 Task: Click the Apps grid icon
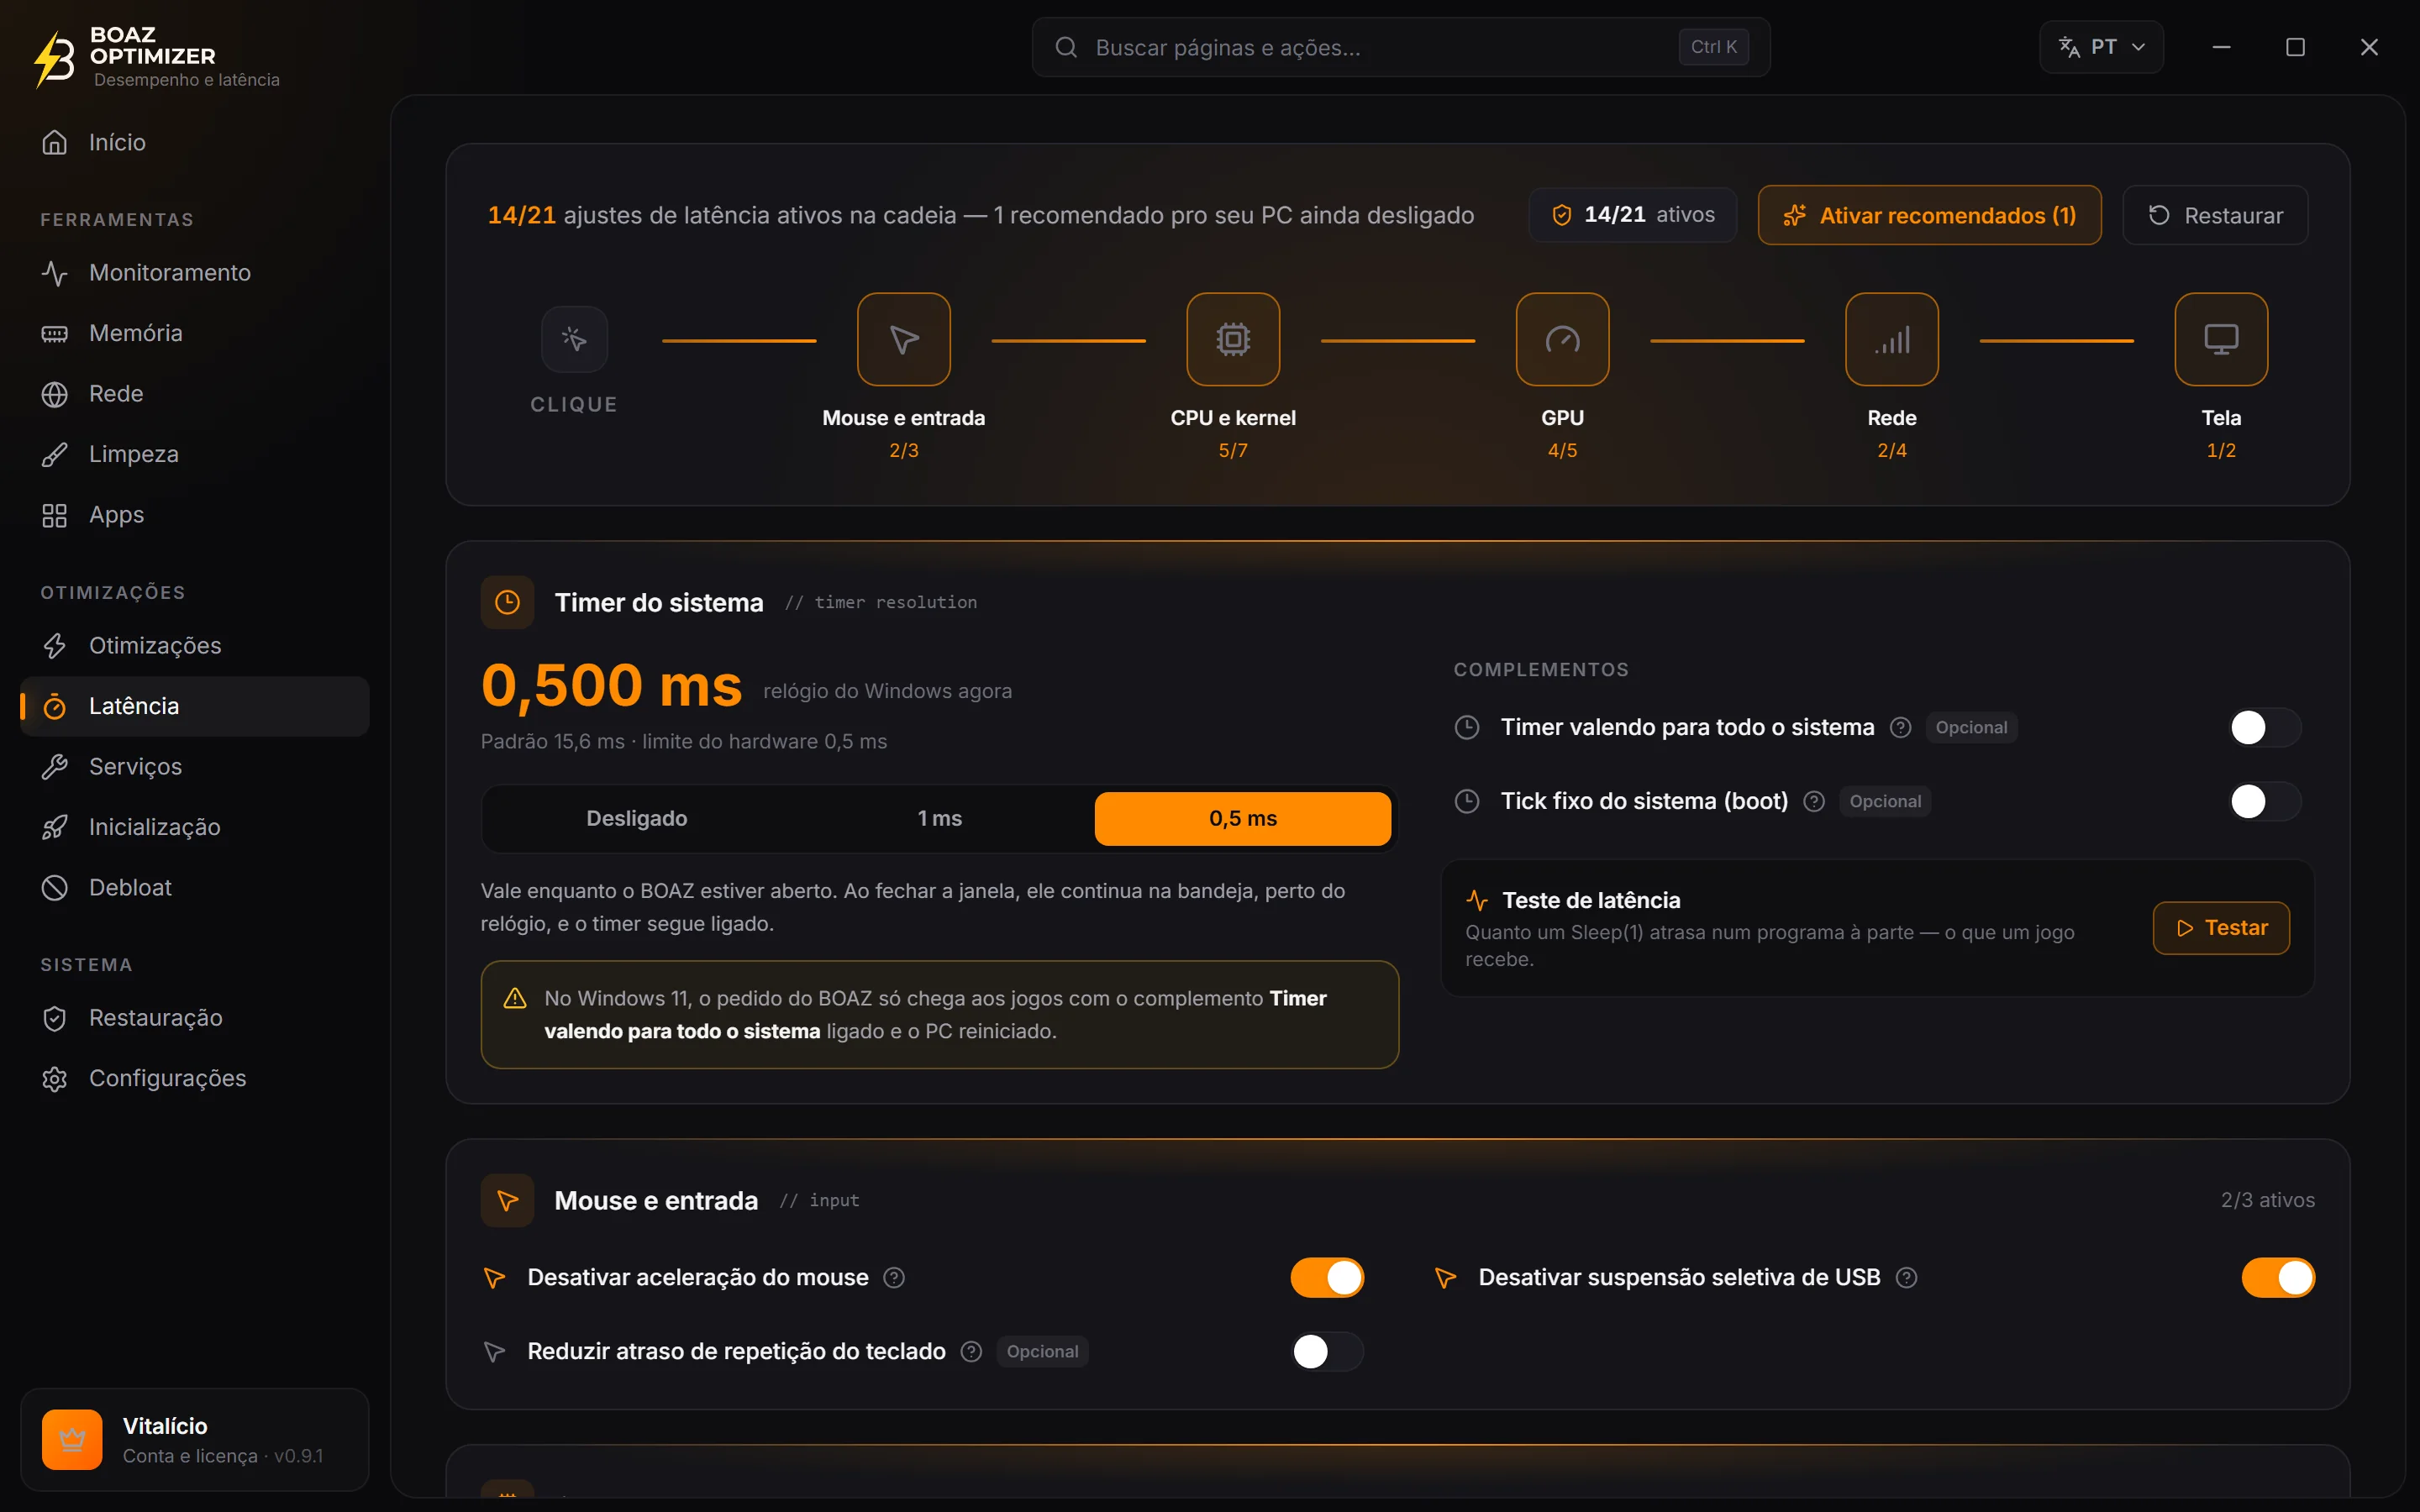click(x=54, y=515)
